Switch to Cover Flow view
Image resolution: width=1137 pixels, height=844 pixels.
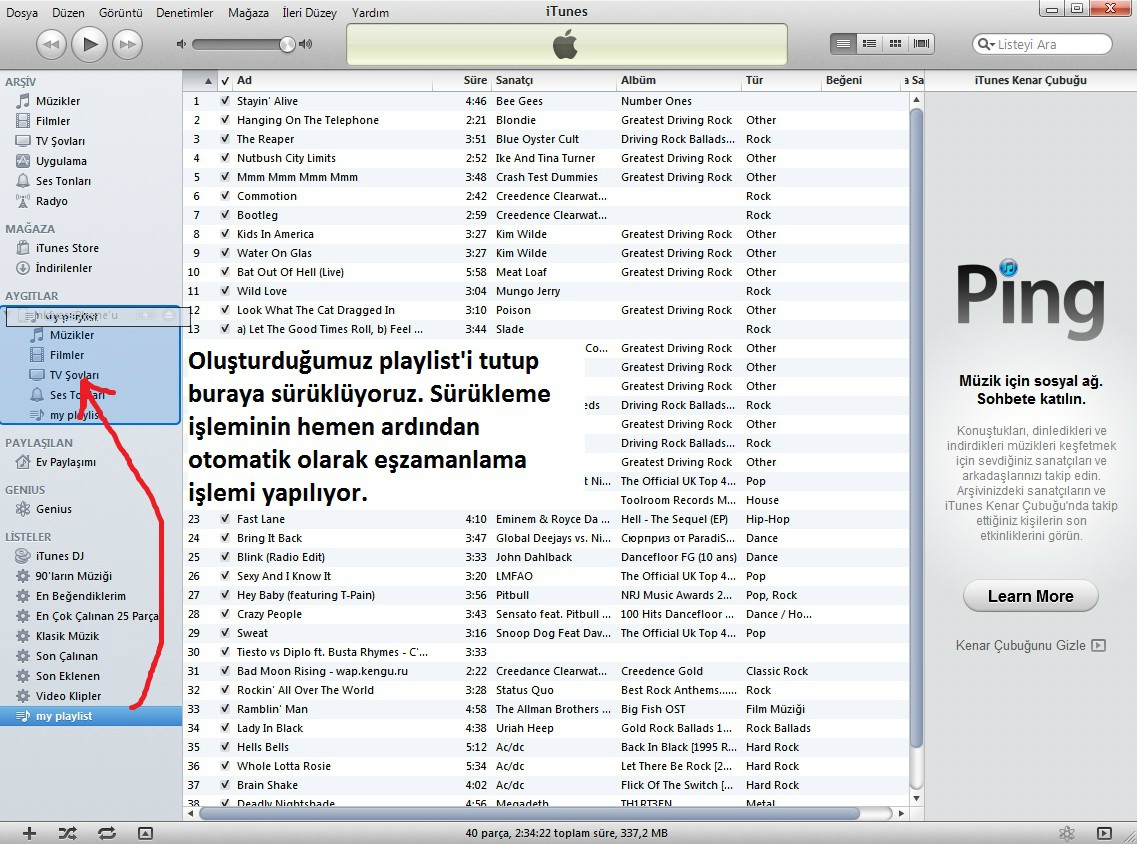pos(922,44)
